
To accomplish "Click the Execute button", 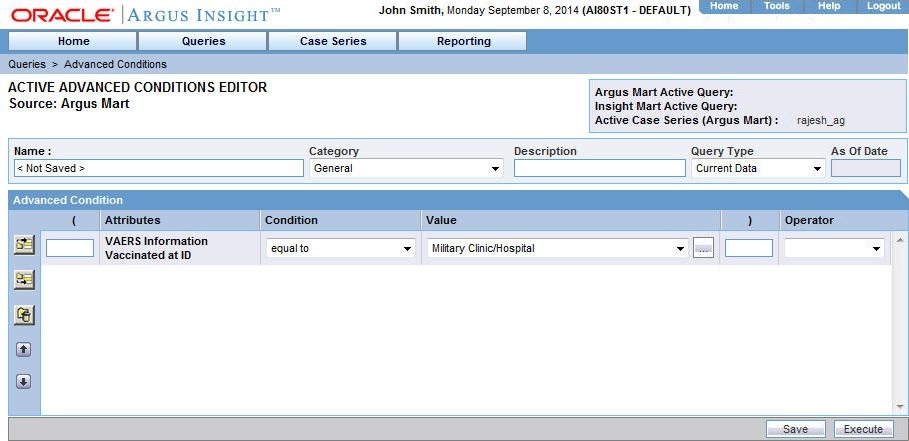I will 863,429.
